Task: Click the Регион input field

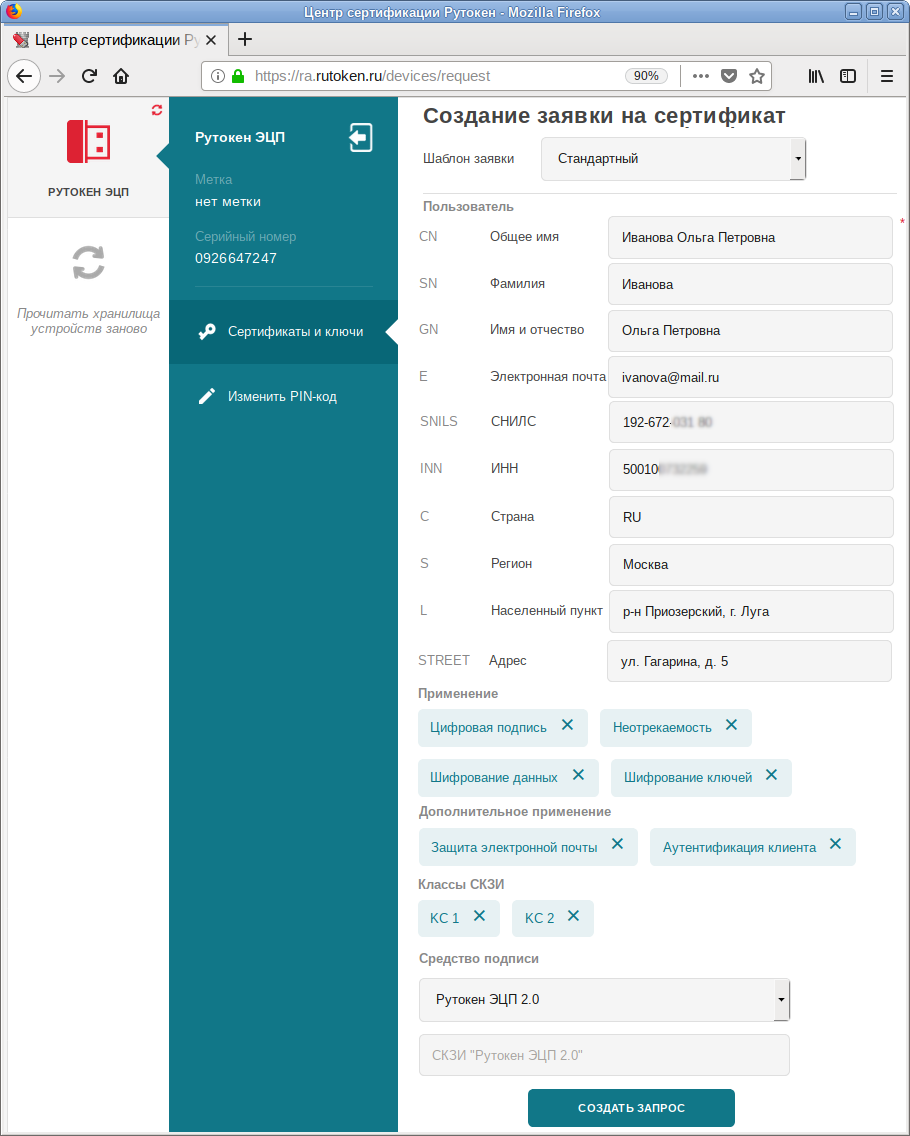Action: [751, 564]
